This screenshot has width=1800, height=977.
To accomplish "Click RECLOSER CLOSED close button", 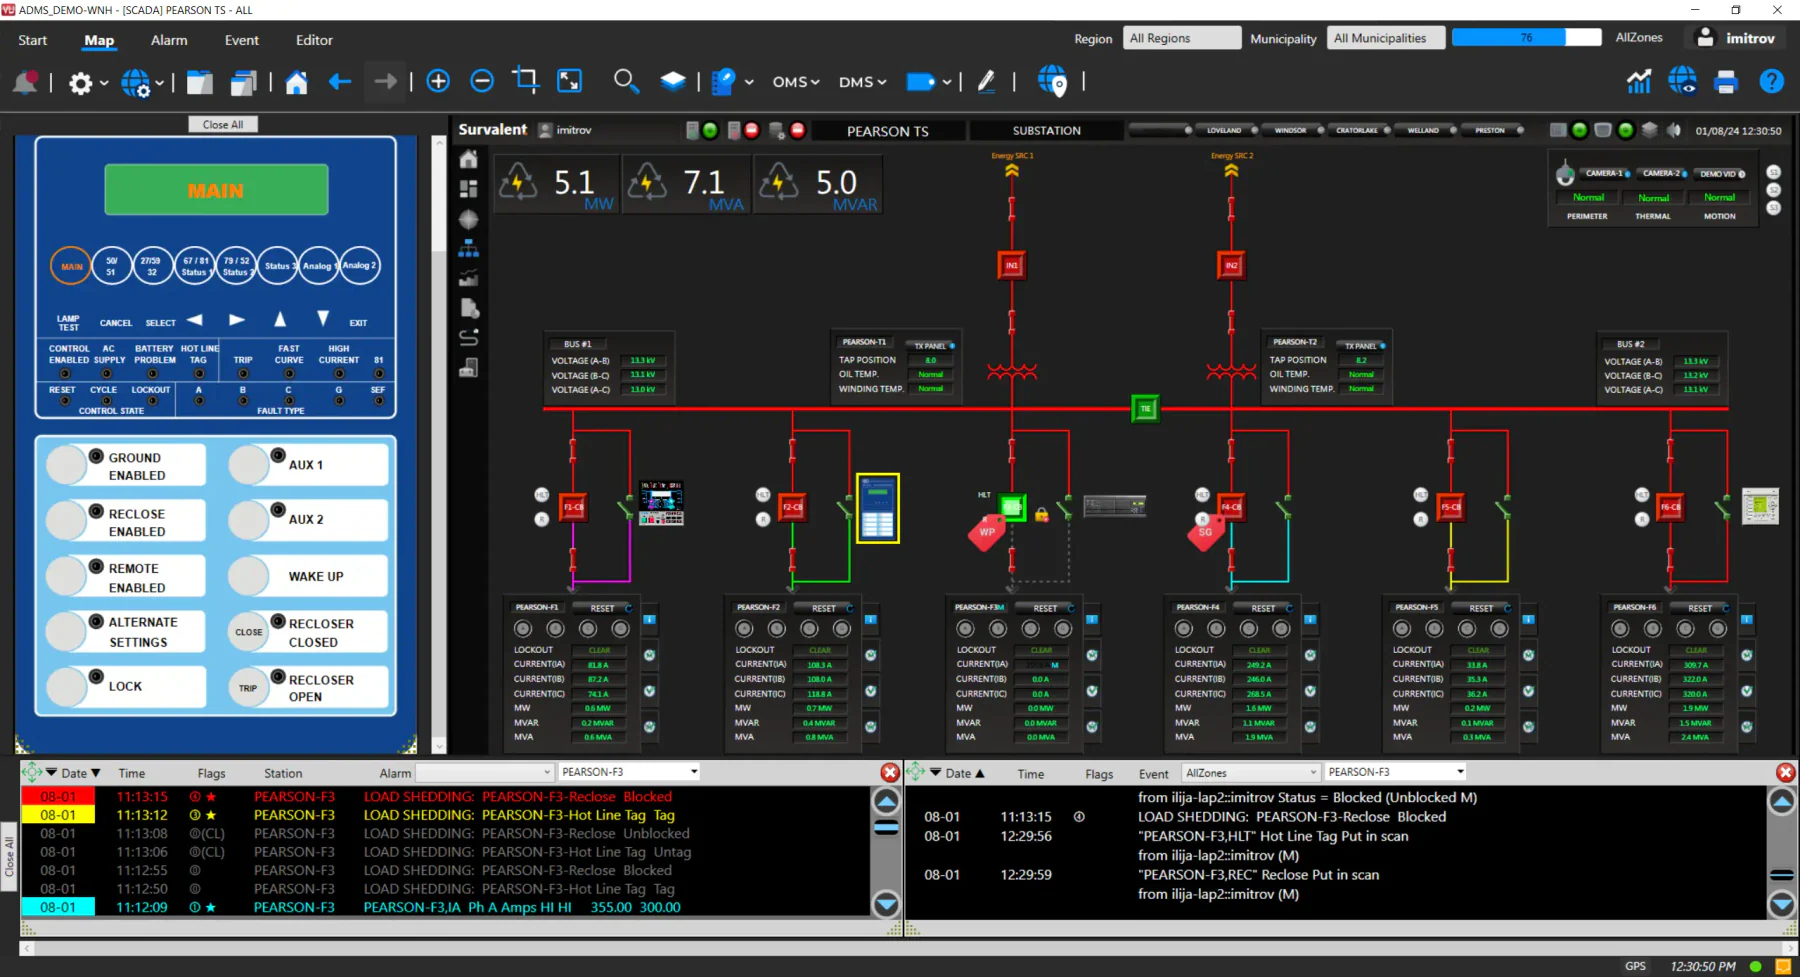I will pyautogui.click(x=249, y=632).
